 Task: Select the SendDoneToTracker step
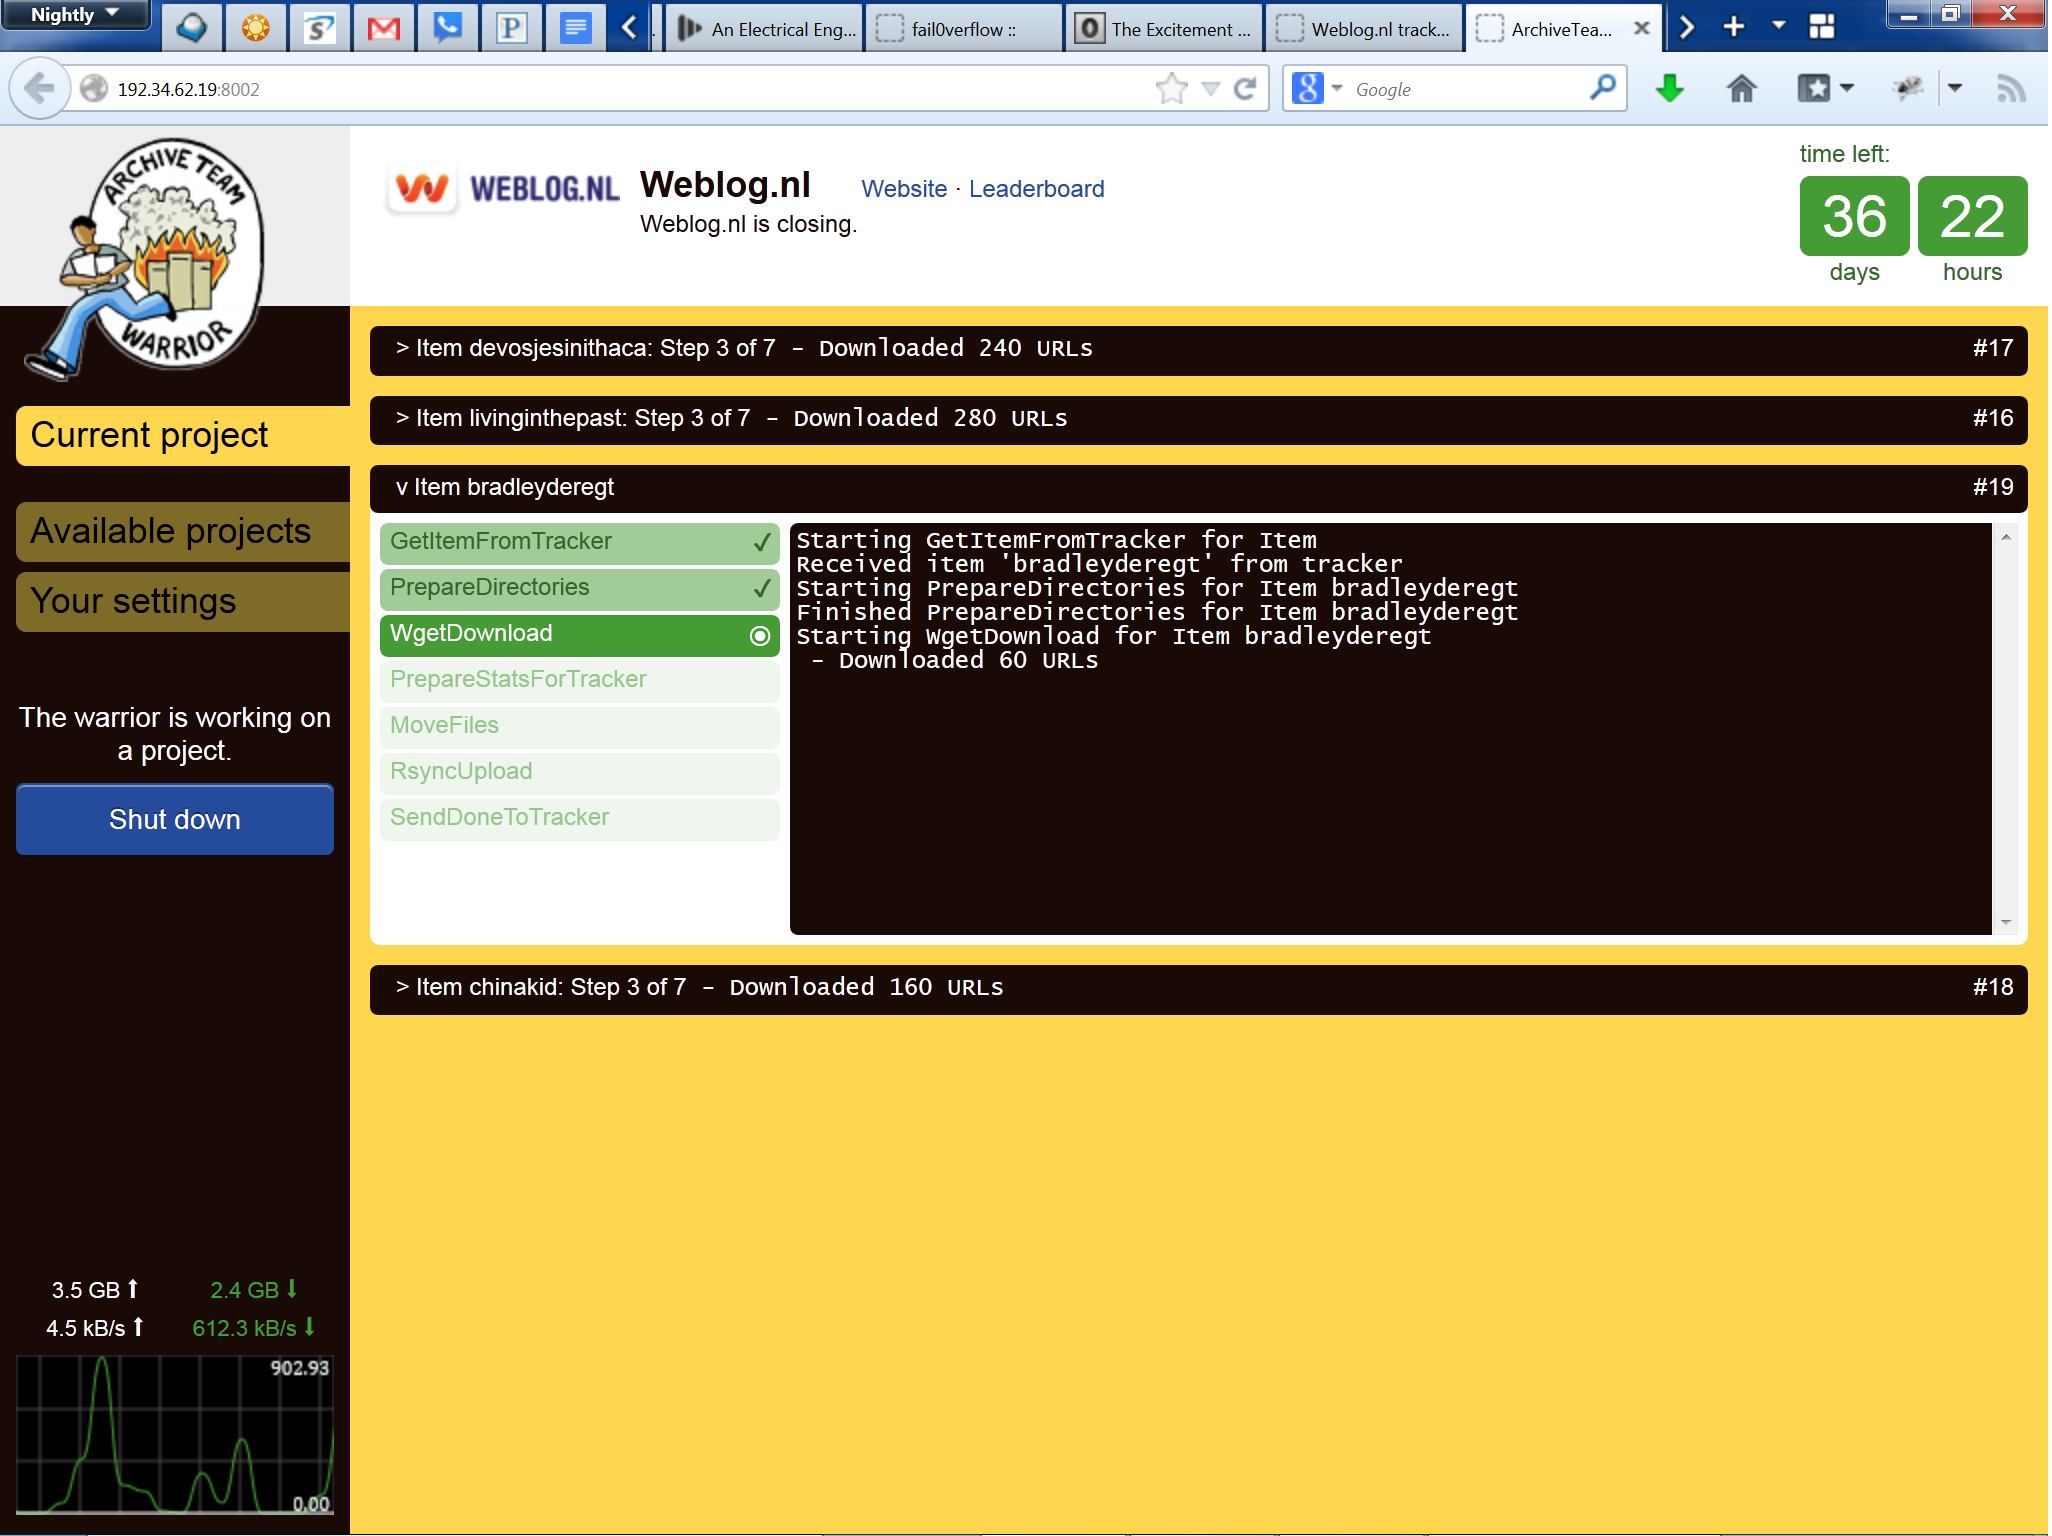(579, 819)
